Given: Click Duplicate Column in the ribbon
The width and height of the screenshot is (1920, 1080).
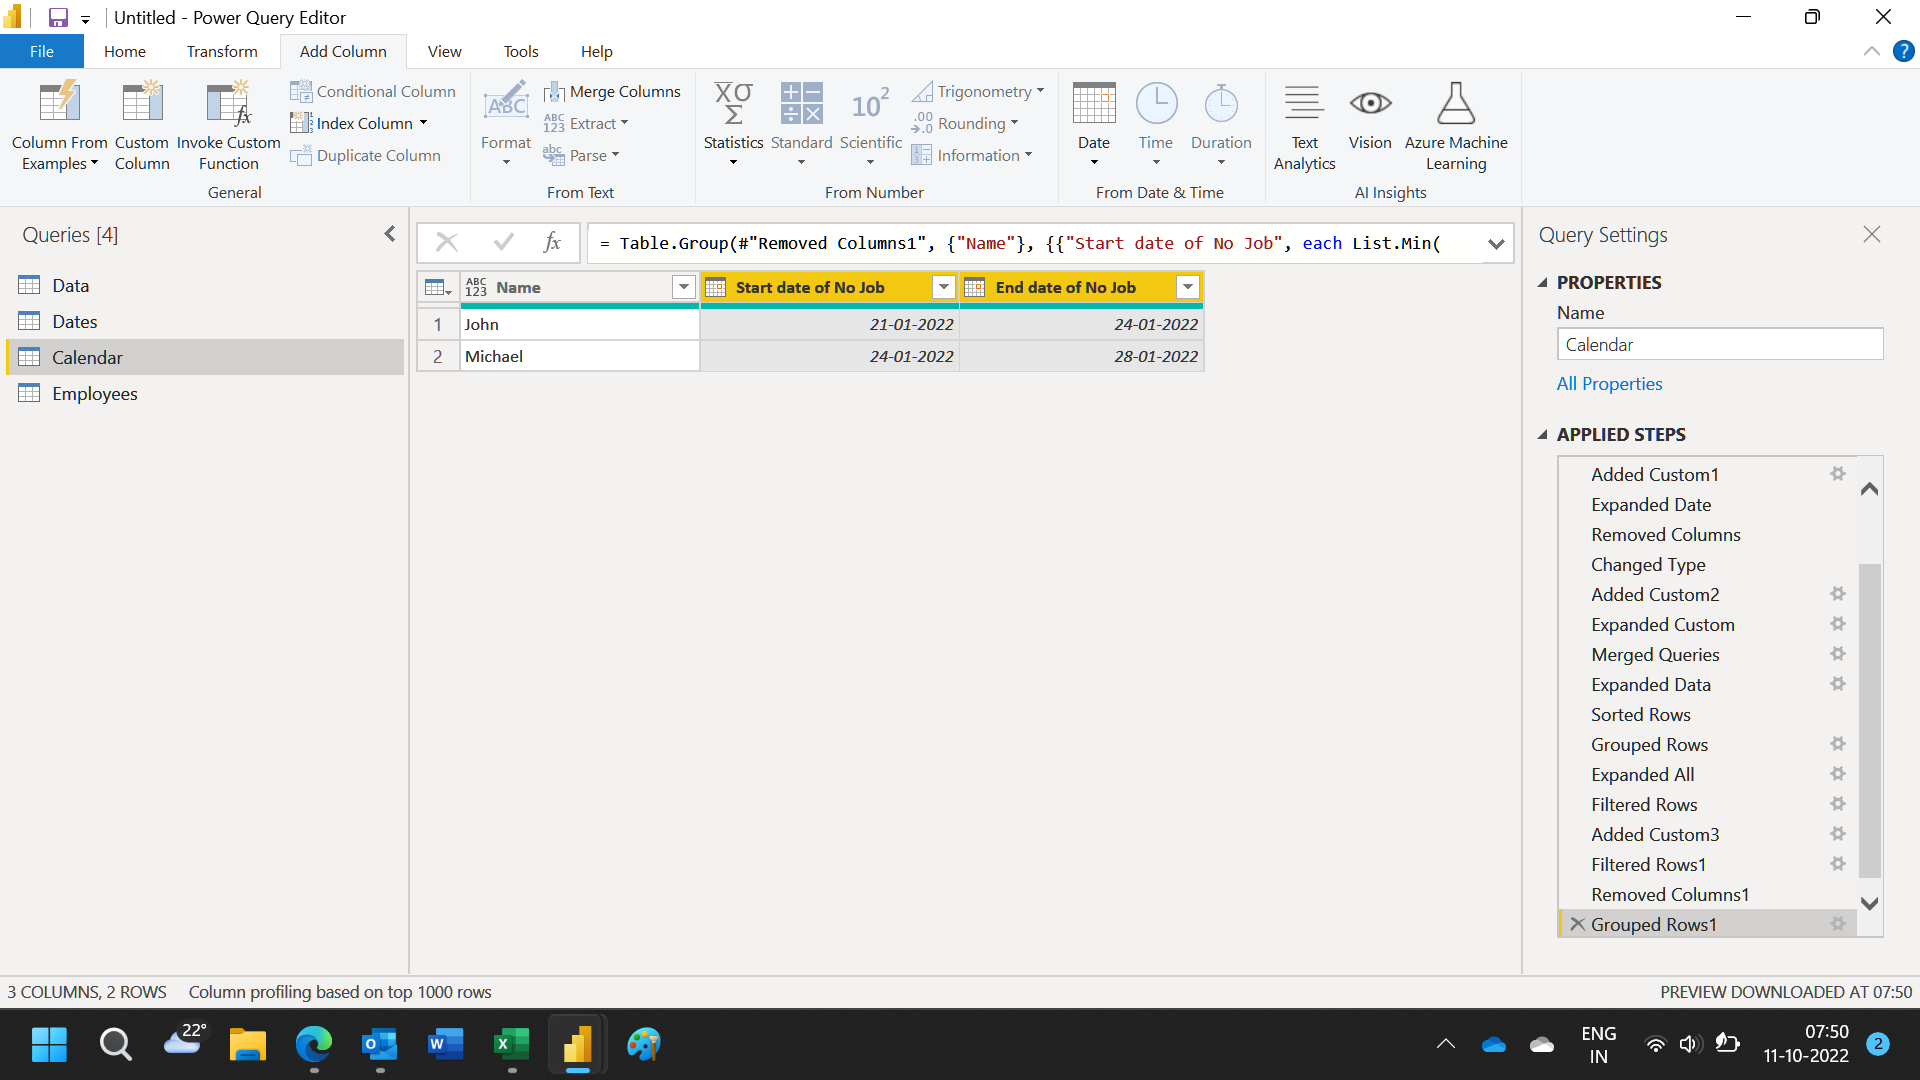Looking at the screenshot, I should (x=365, y=155).
